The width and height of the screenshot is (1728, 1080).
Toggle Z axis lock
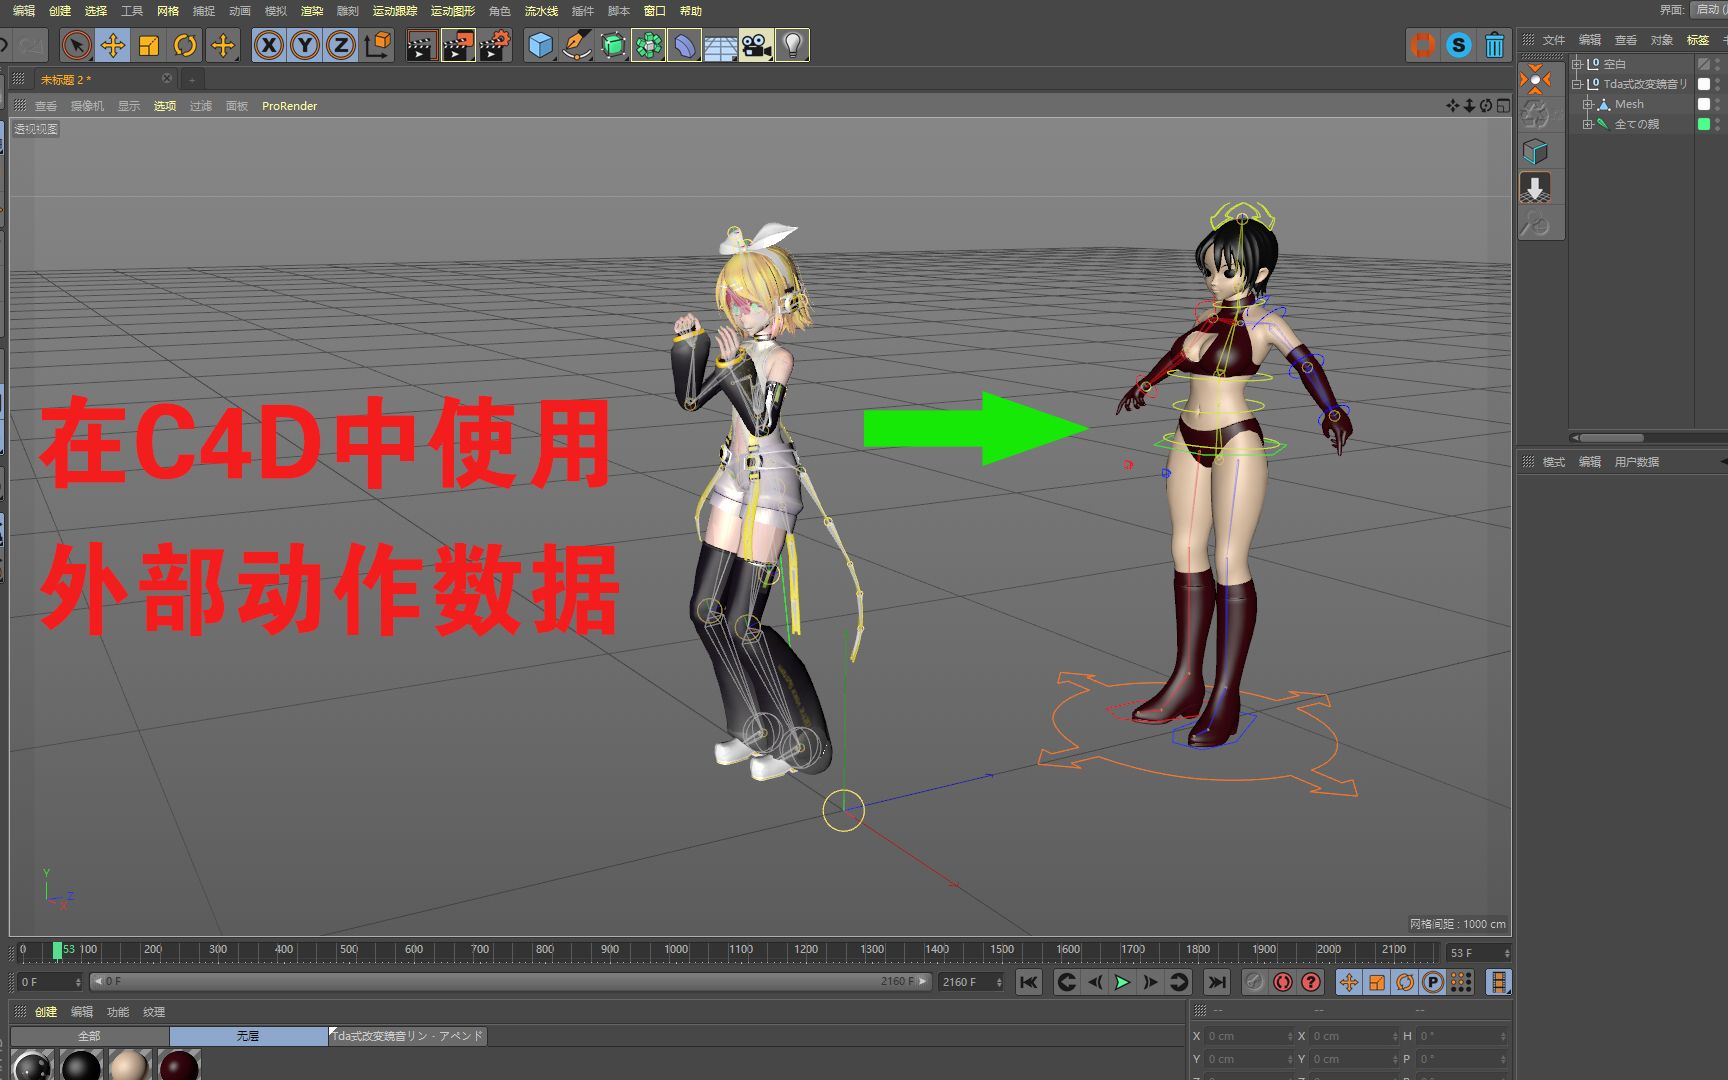click(341, 45)
